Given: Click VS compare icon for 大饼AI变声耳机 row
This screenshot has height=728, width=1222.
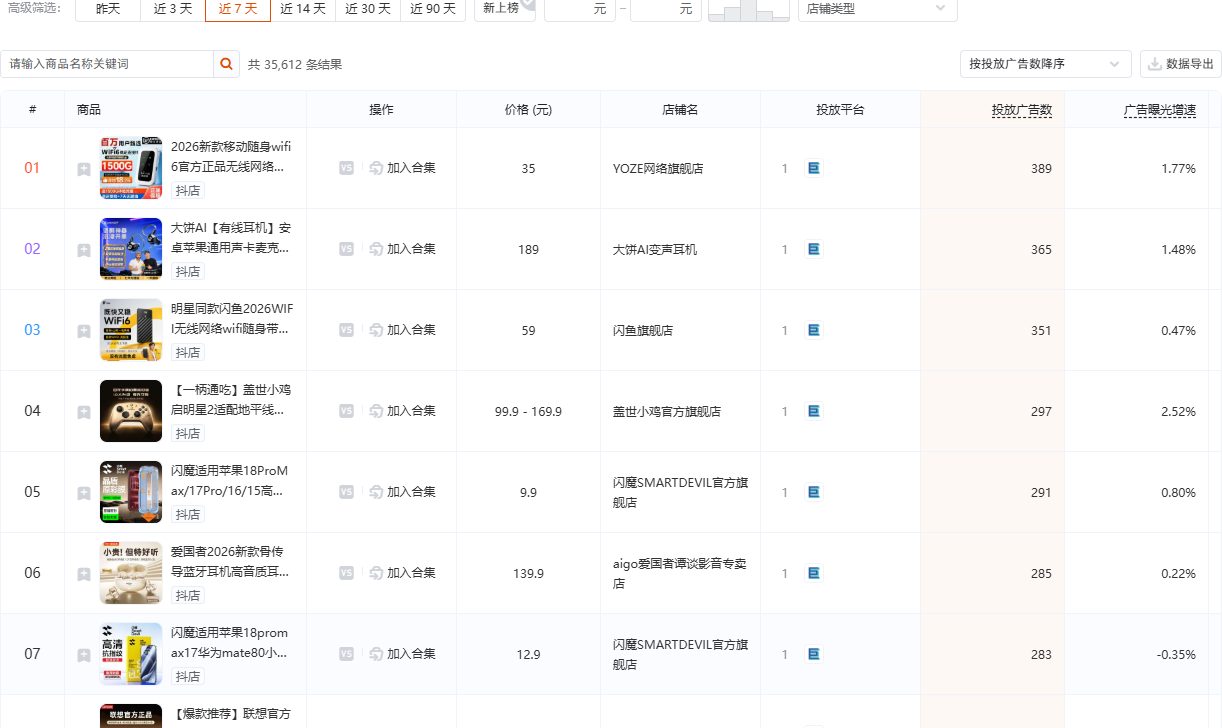Looking at the screenshot, I should tap(346, 249).
